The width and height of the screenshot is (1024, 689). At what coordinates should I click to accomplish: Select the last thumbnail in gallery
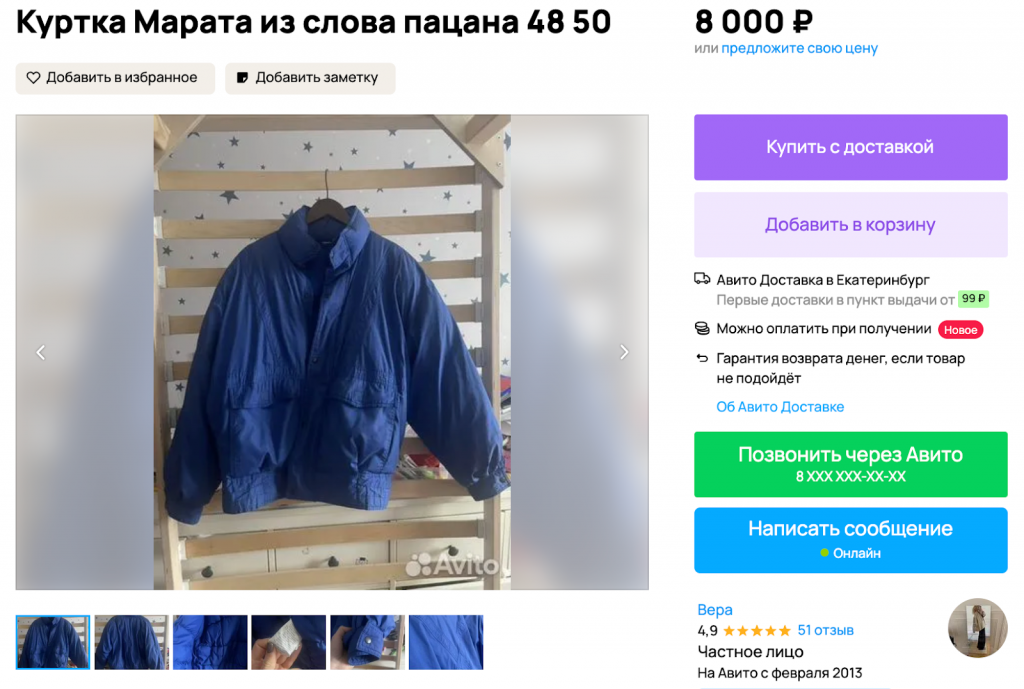[445, 642]
